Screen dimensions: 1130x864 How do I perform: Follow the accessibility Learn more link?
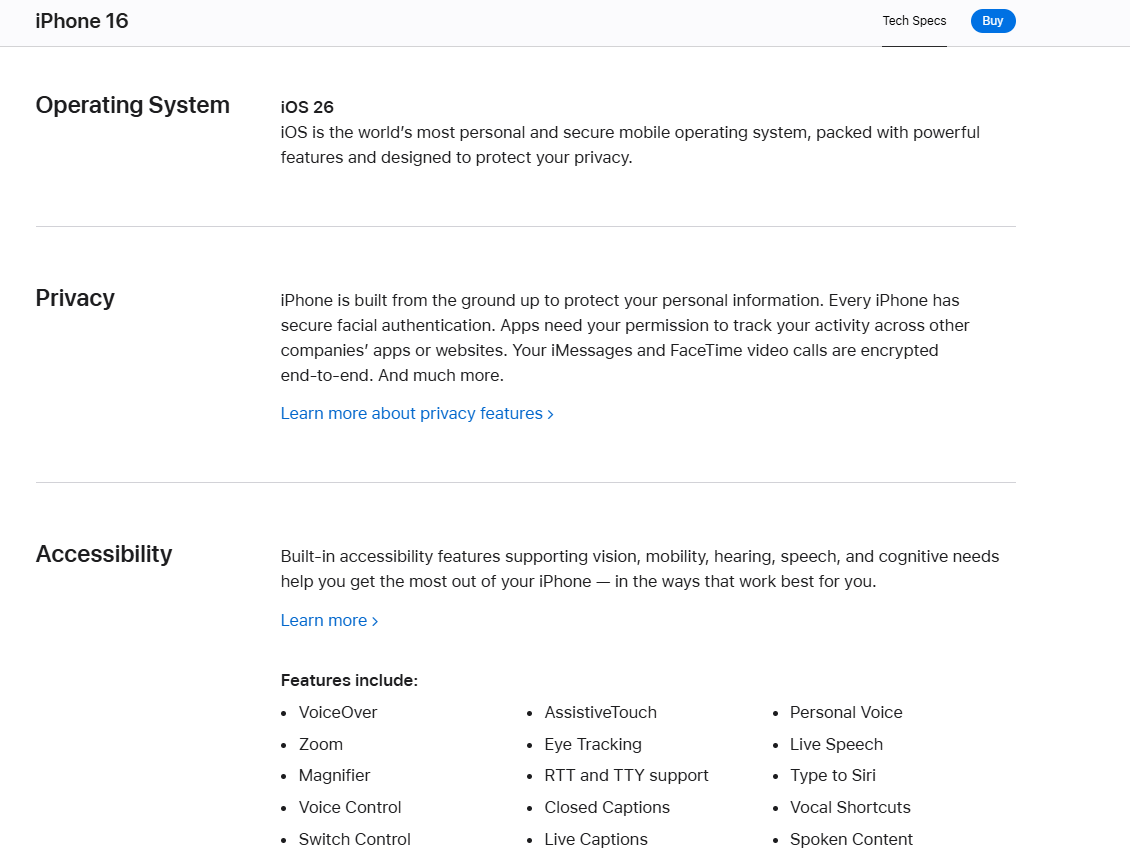pyautogui.click(x=323, y=621)
